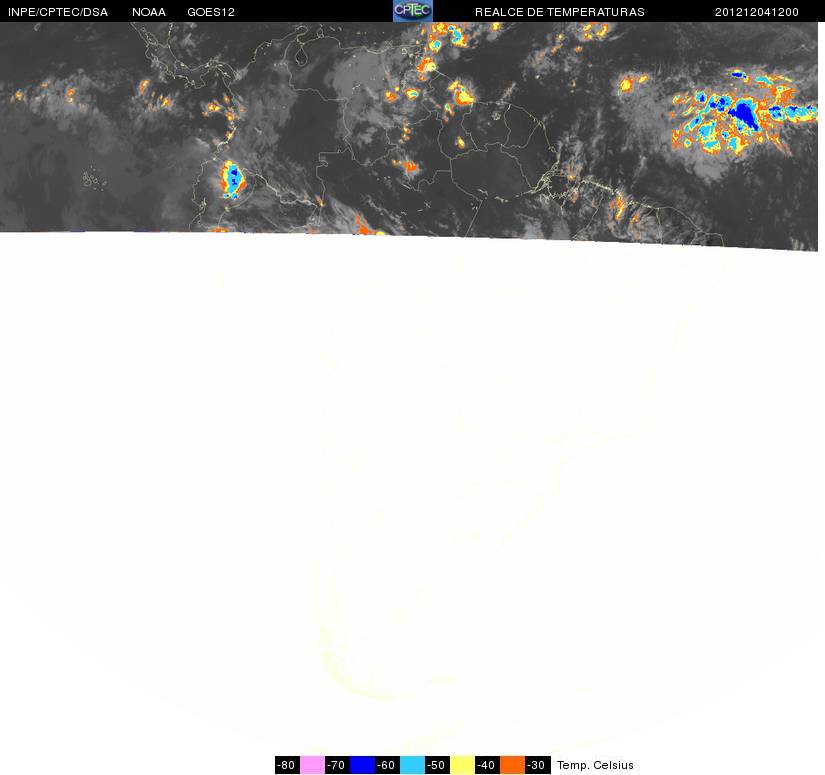Screen dimensions: 825x775
Task: Click the INPE/CPTEC/DSA header text
Action: point(58,12)
